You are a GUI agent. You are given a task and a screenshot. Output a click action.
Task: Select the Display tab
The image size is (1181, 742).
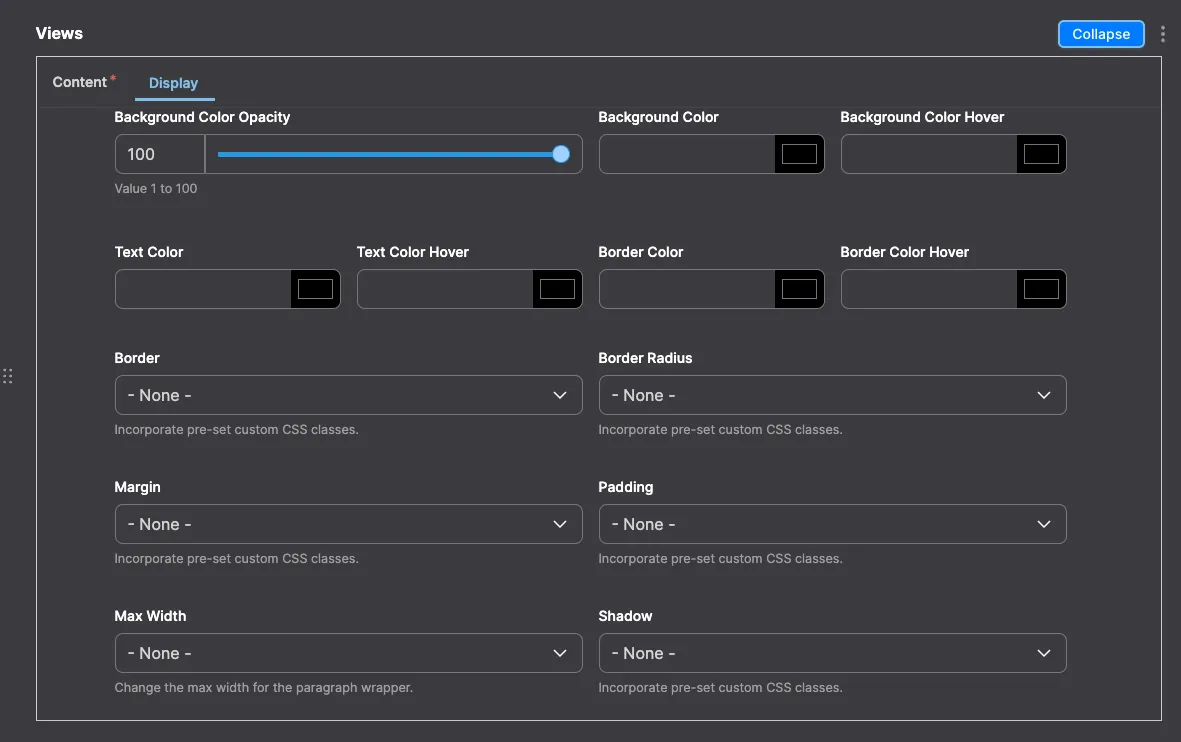tap(173, 83)
